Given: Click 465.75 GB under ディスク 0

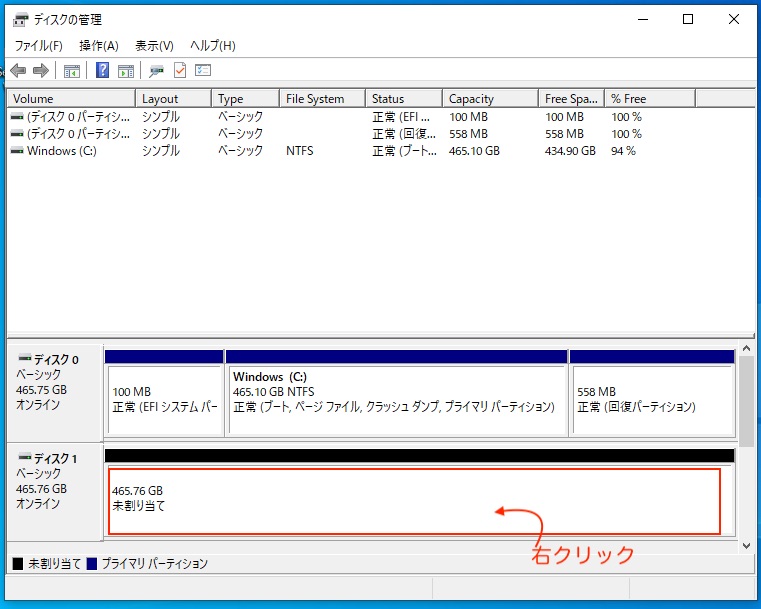Looking at the screenshot, I should pyautogui.click(x=41, y=390).
